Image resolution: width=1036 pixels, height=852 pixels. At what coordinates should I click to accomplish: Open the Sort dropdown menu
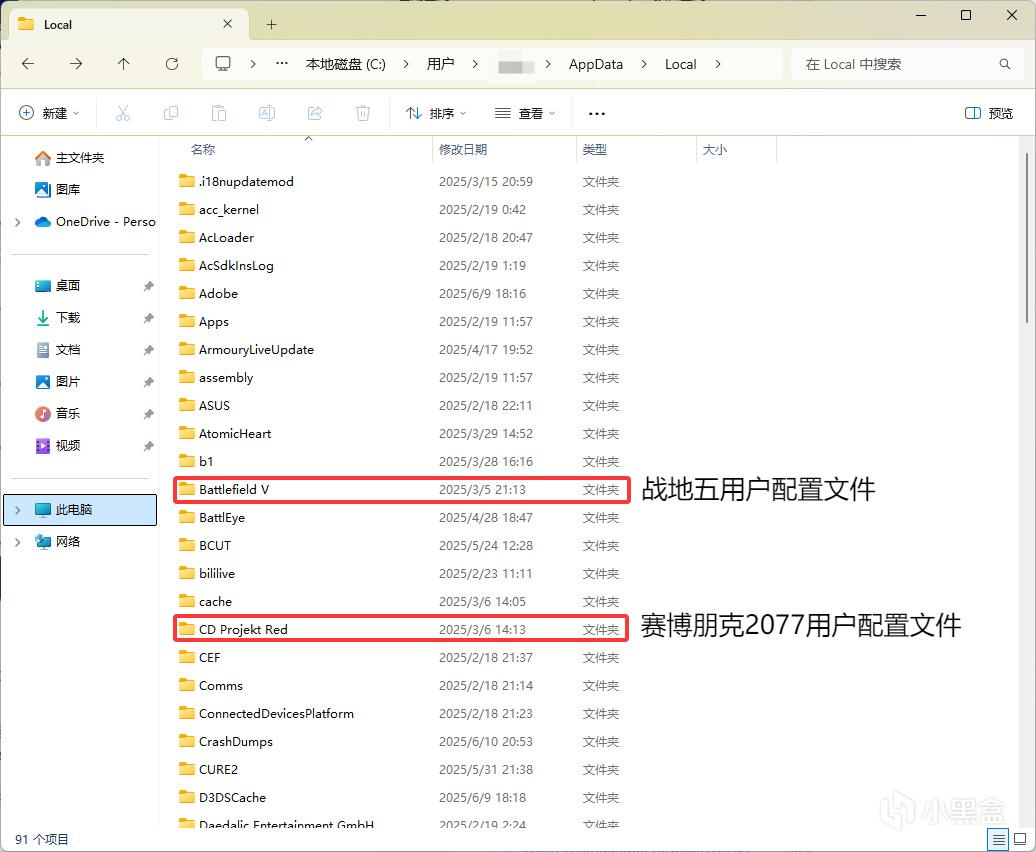436,114
